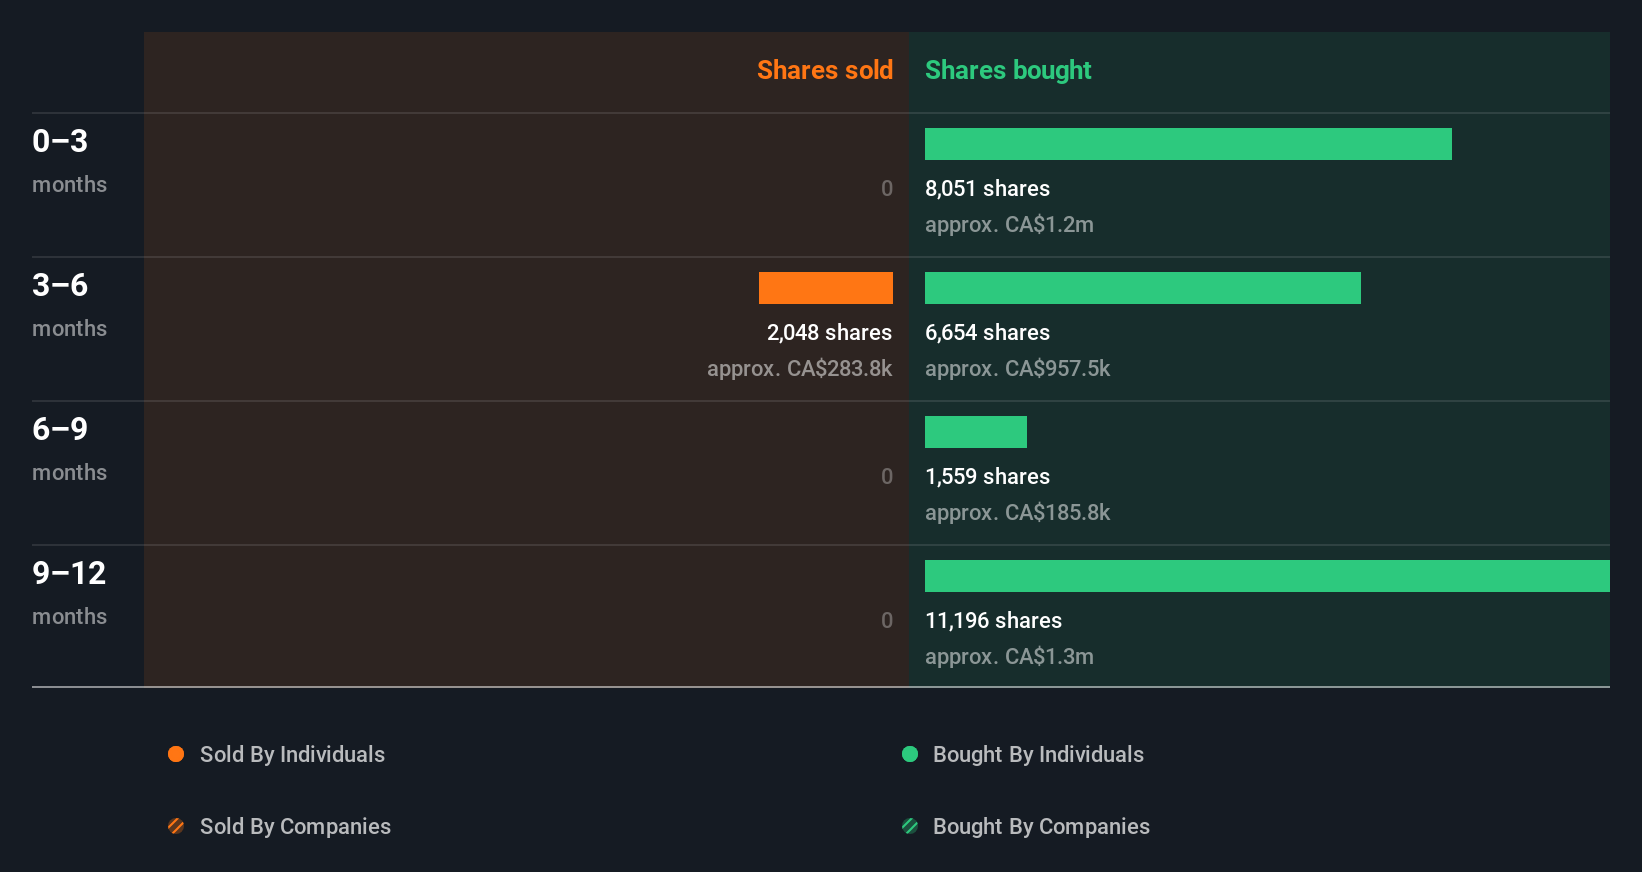Click the green 3–6 months bought bar
This screenshot has width=1642, height=872.
point(1143,288)
